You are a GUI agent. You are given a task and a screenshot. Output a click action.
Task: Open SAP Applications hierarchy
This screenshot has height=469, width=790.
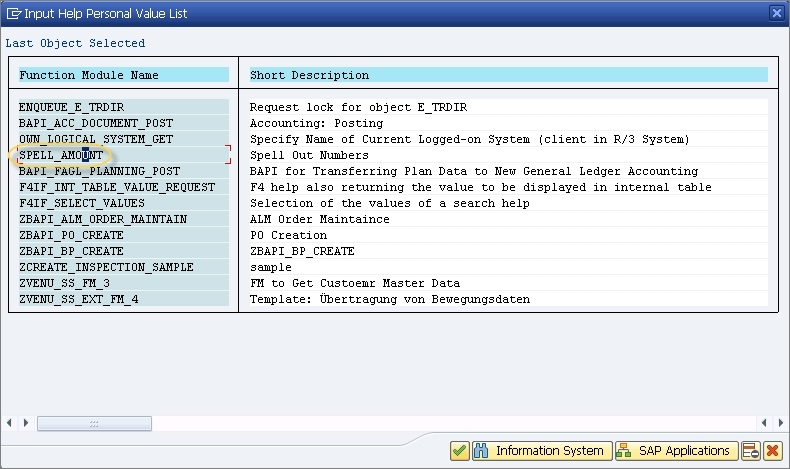[x=676, y=450]
